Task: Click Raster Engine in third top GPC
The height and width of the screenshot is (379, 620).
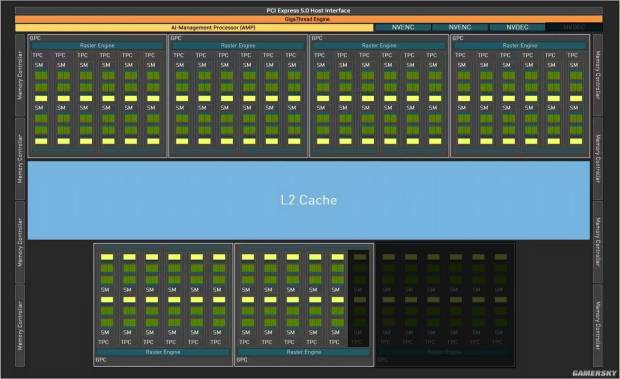Action: [379, 45]
